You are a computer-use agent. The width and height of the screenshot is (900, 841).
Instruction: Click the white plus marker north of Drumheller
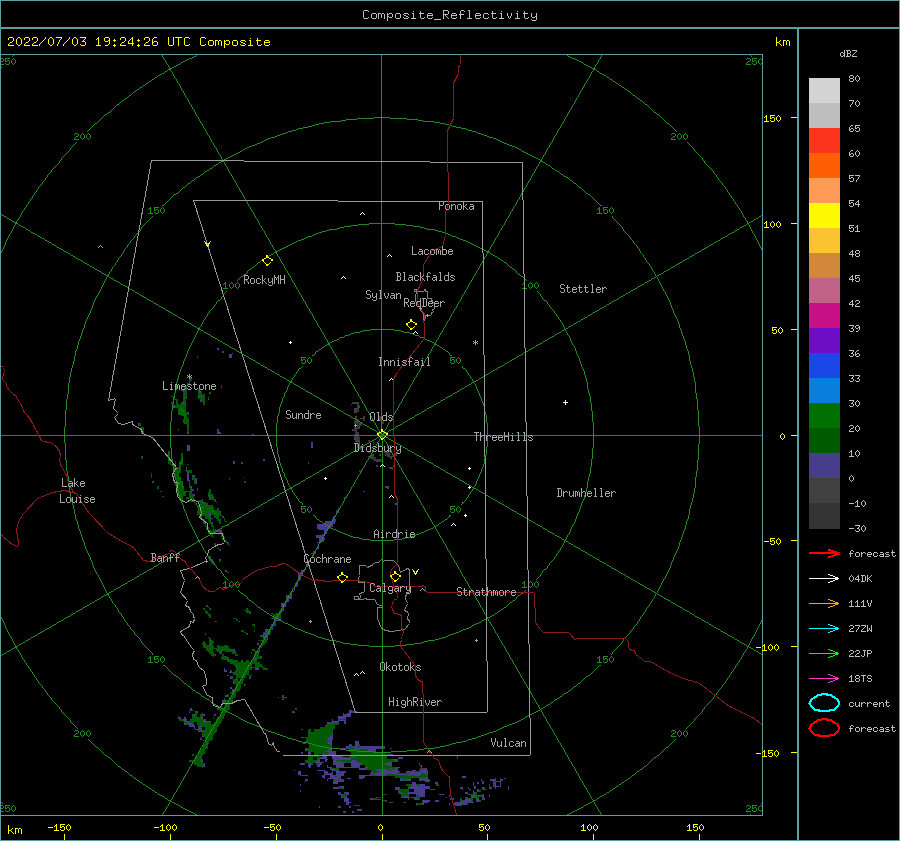565,402
